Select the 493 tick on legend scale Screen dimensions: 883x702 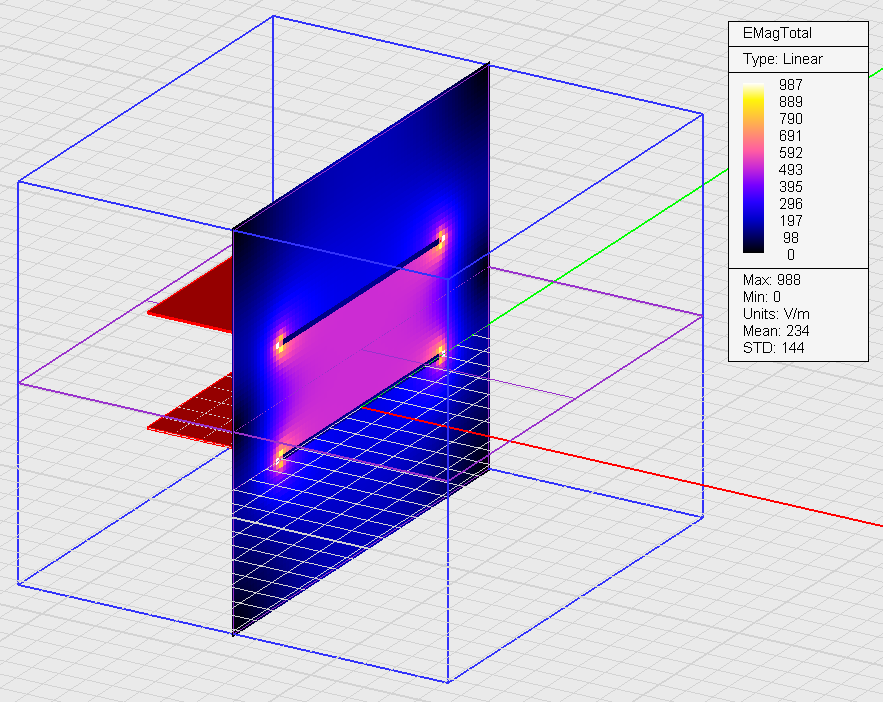[x=791, y=170]
